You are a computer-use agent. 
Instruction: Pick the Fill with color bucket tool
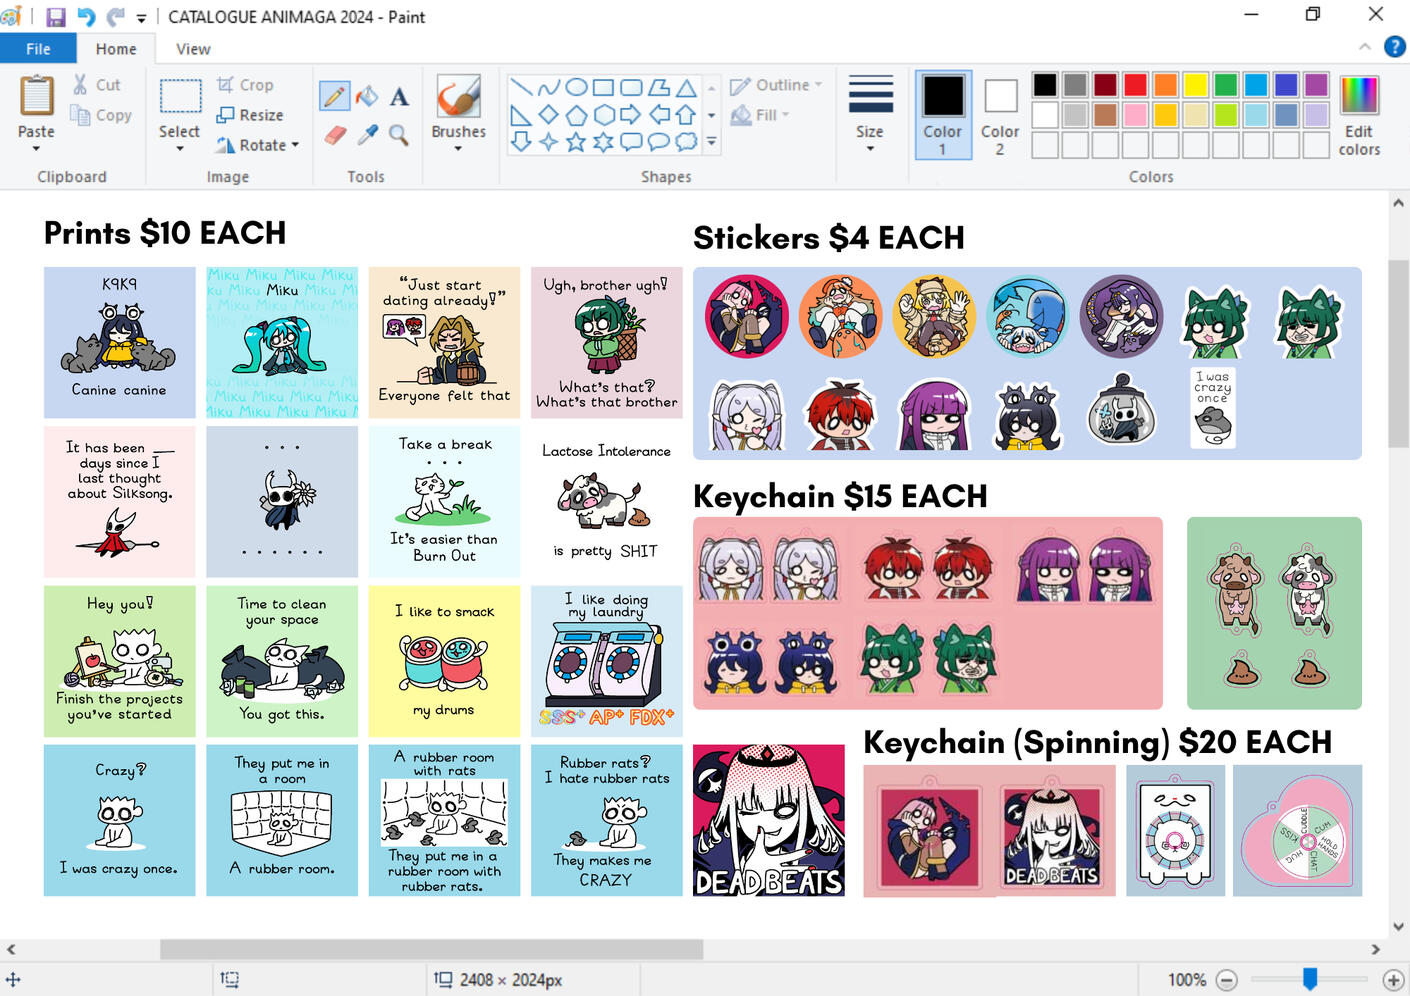pos(367,96)
